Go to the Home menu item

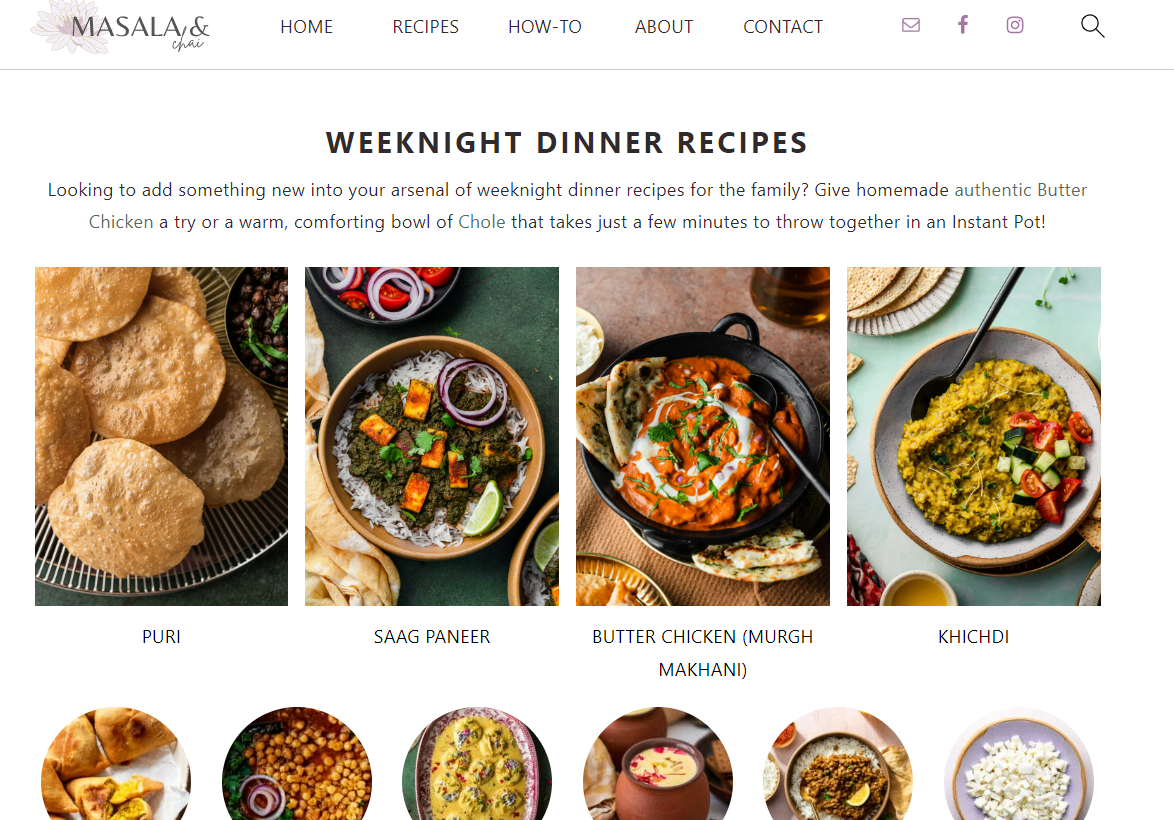(x=306, y=27)
